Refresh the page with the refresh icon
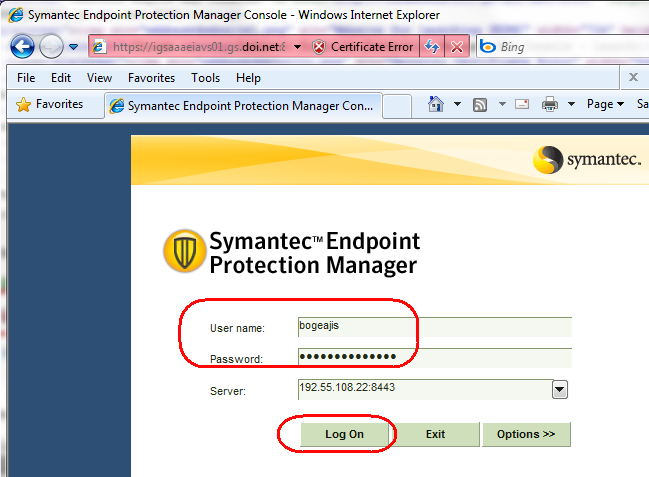The width and height of the screenshot is (649, 477). 432,46
